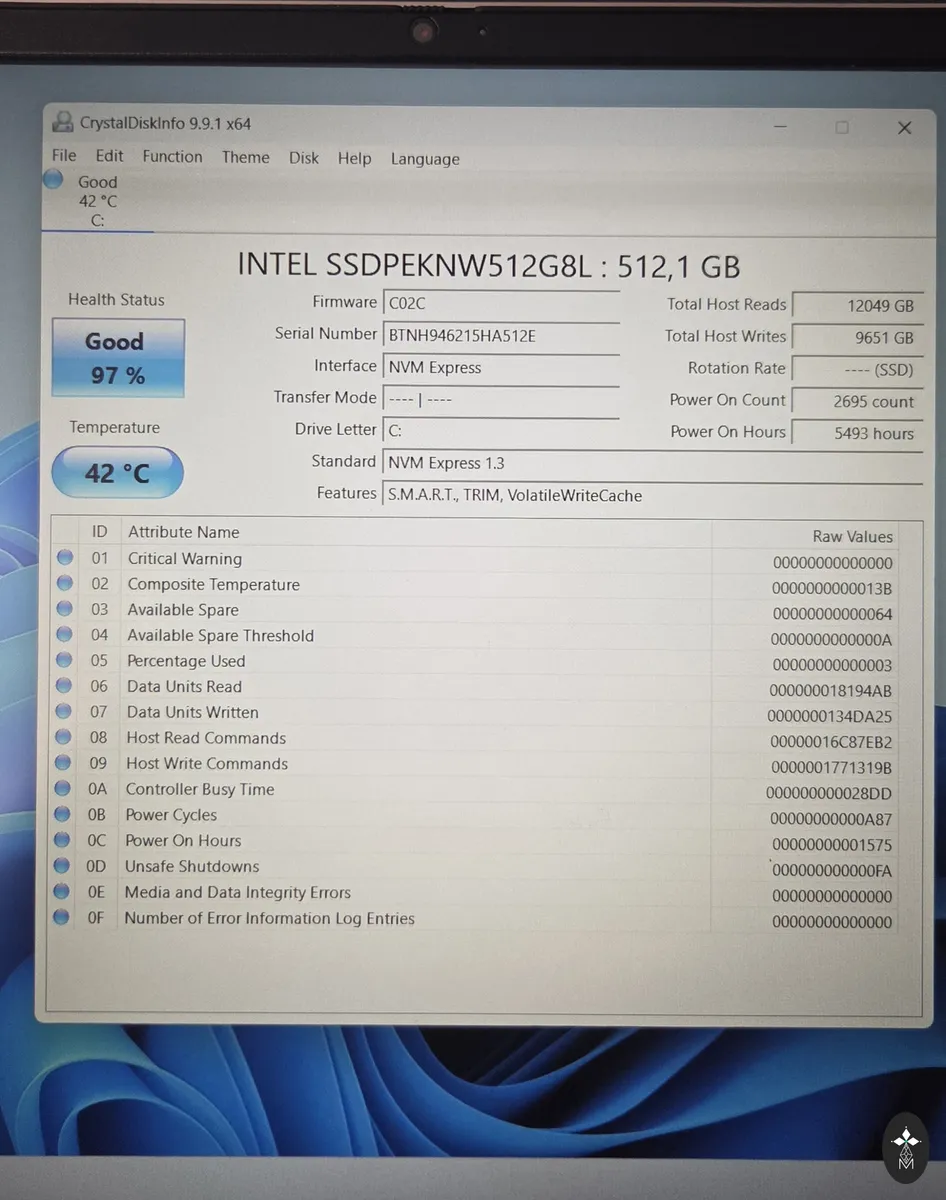Minimize the CrystalDiskInfo window
The height and width of the screenshot is (1200, 946).
click(780, 127)
